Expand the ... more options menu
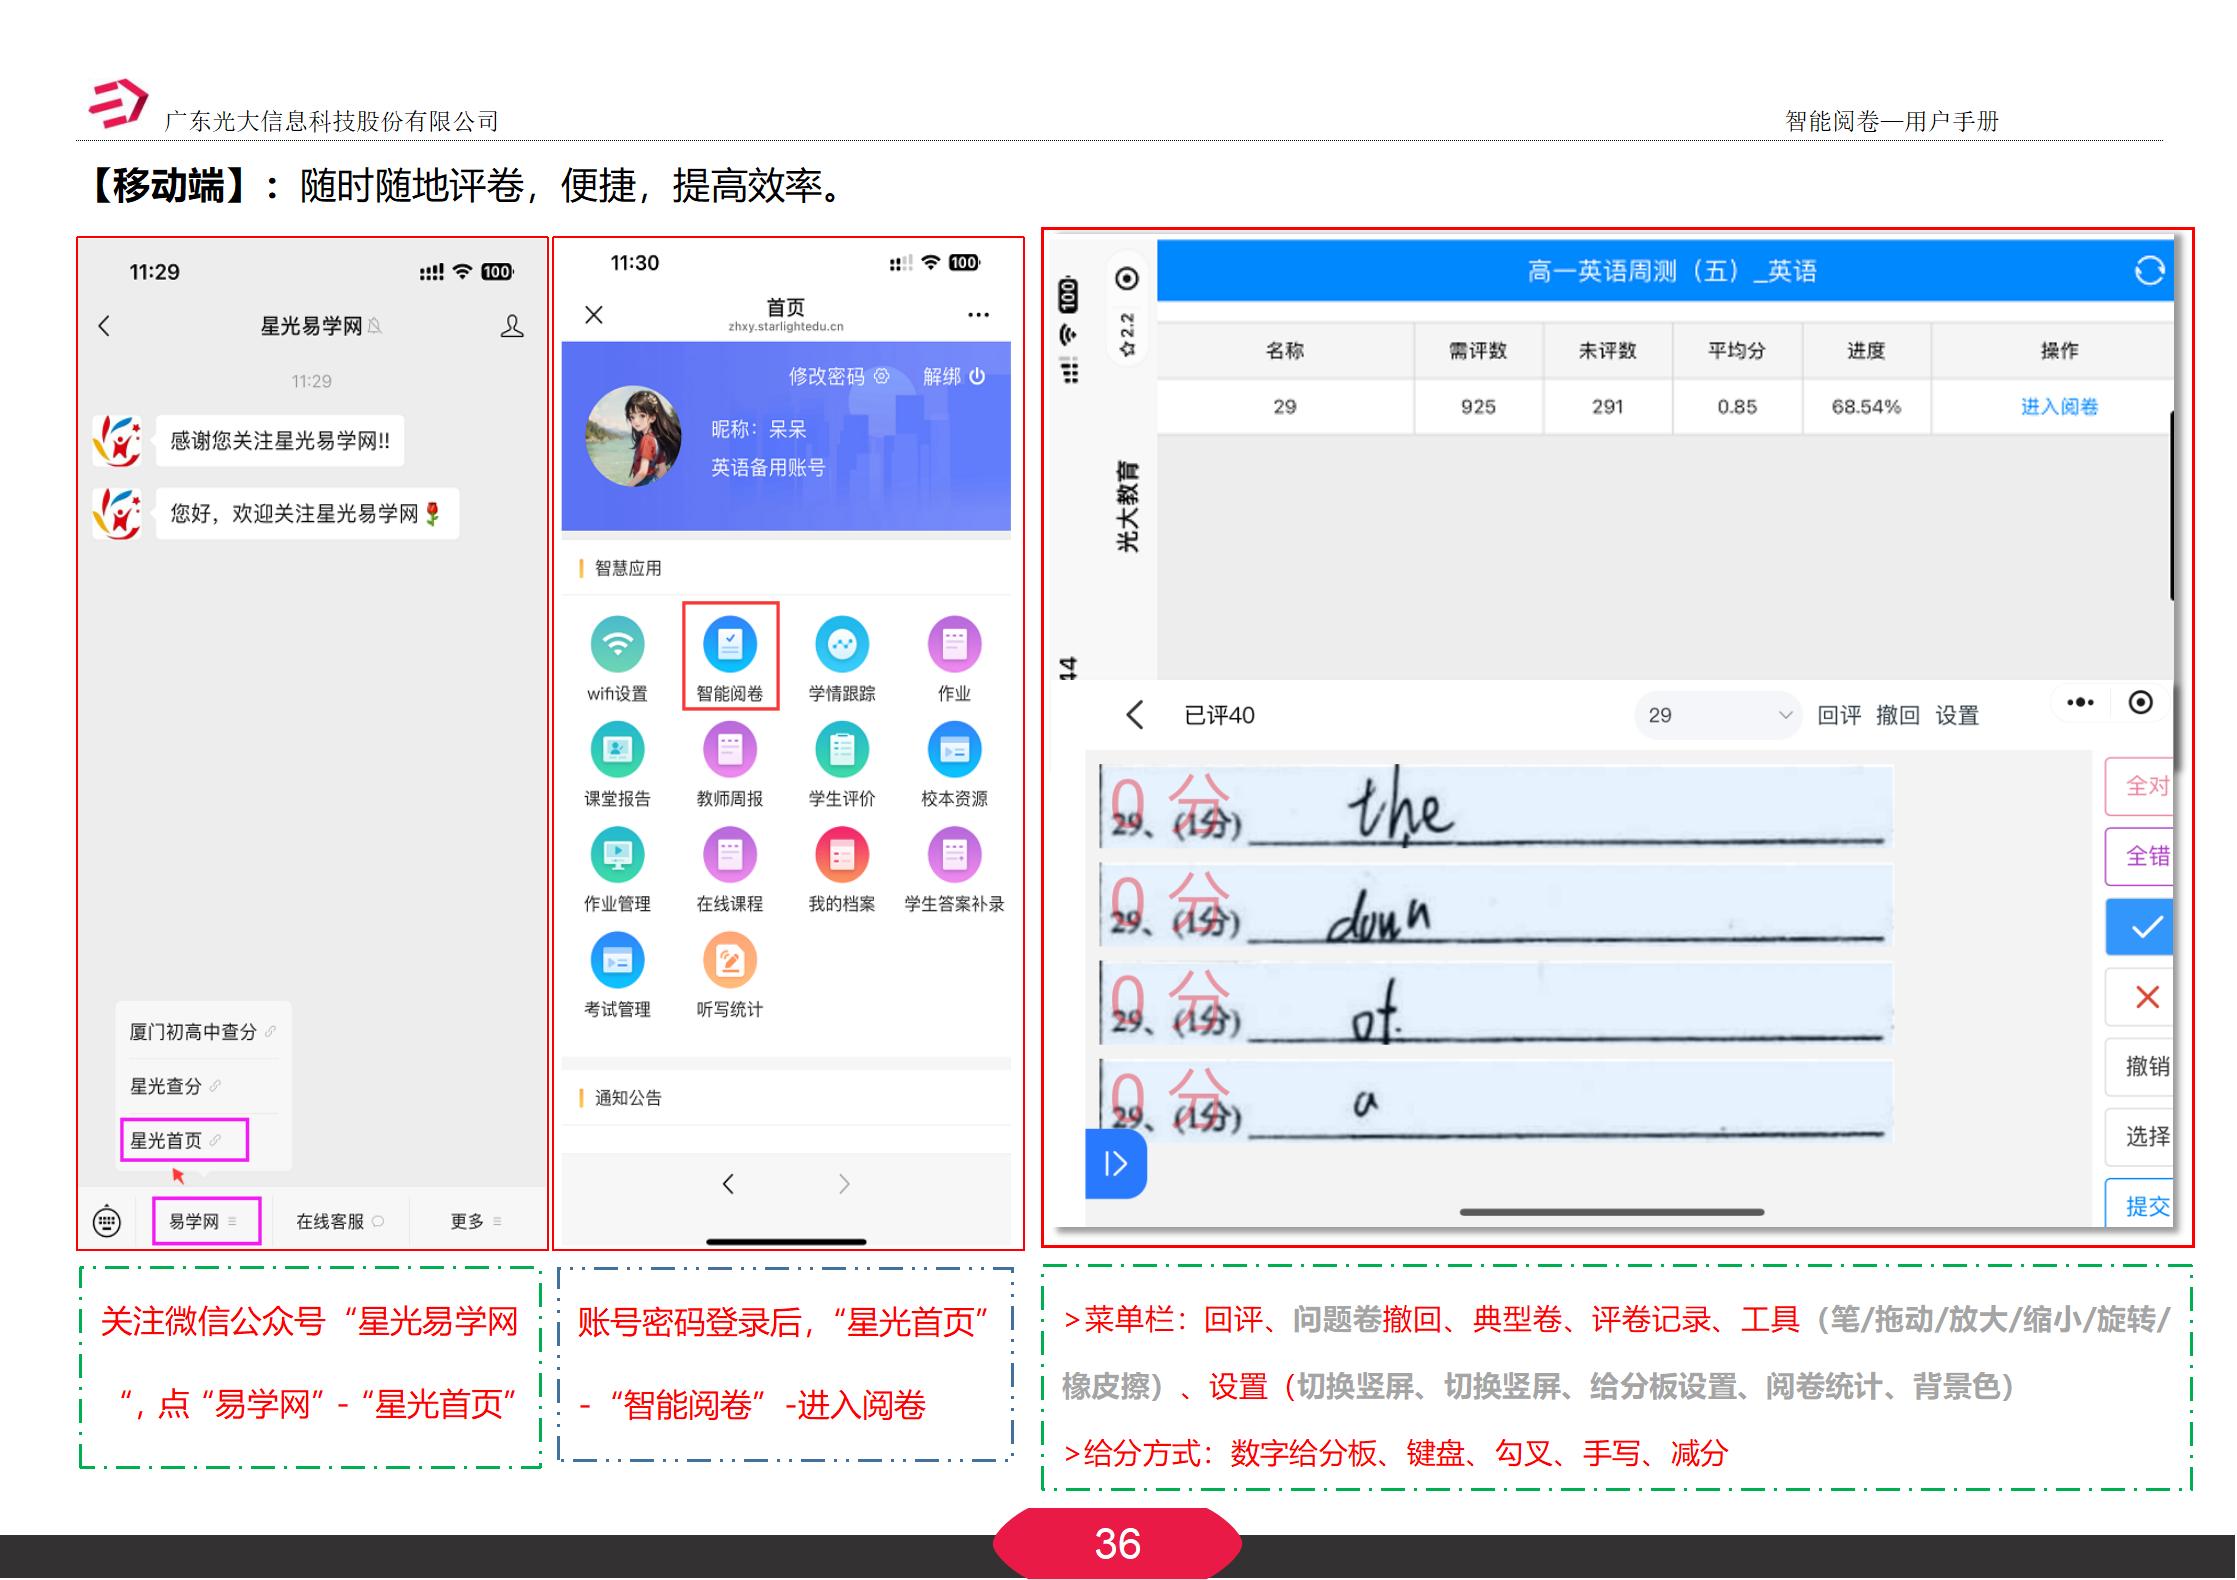Screen dimensions: 2237x1580 2079,703
